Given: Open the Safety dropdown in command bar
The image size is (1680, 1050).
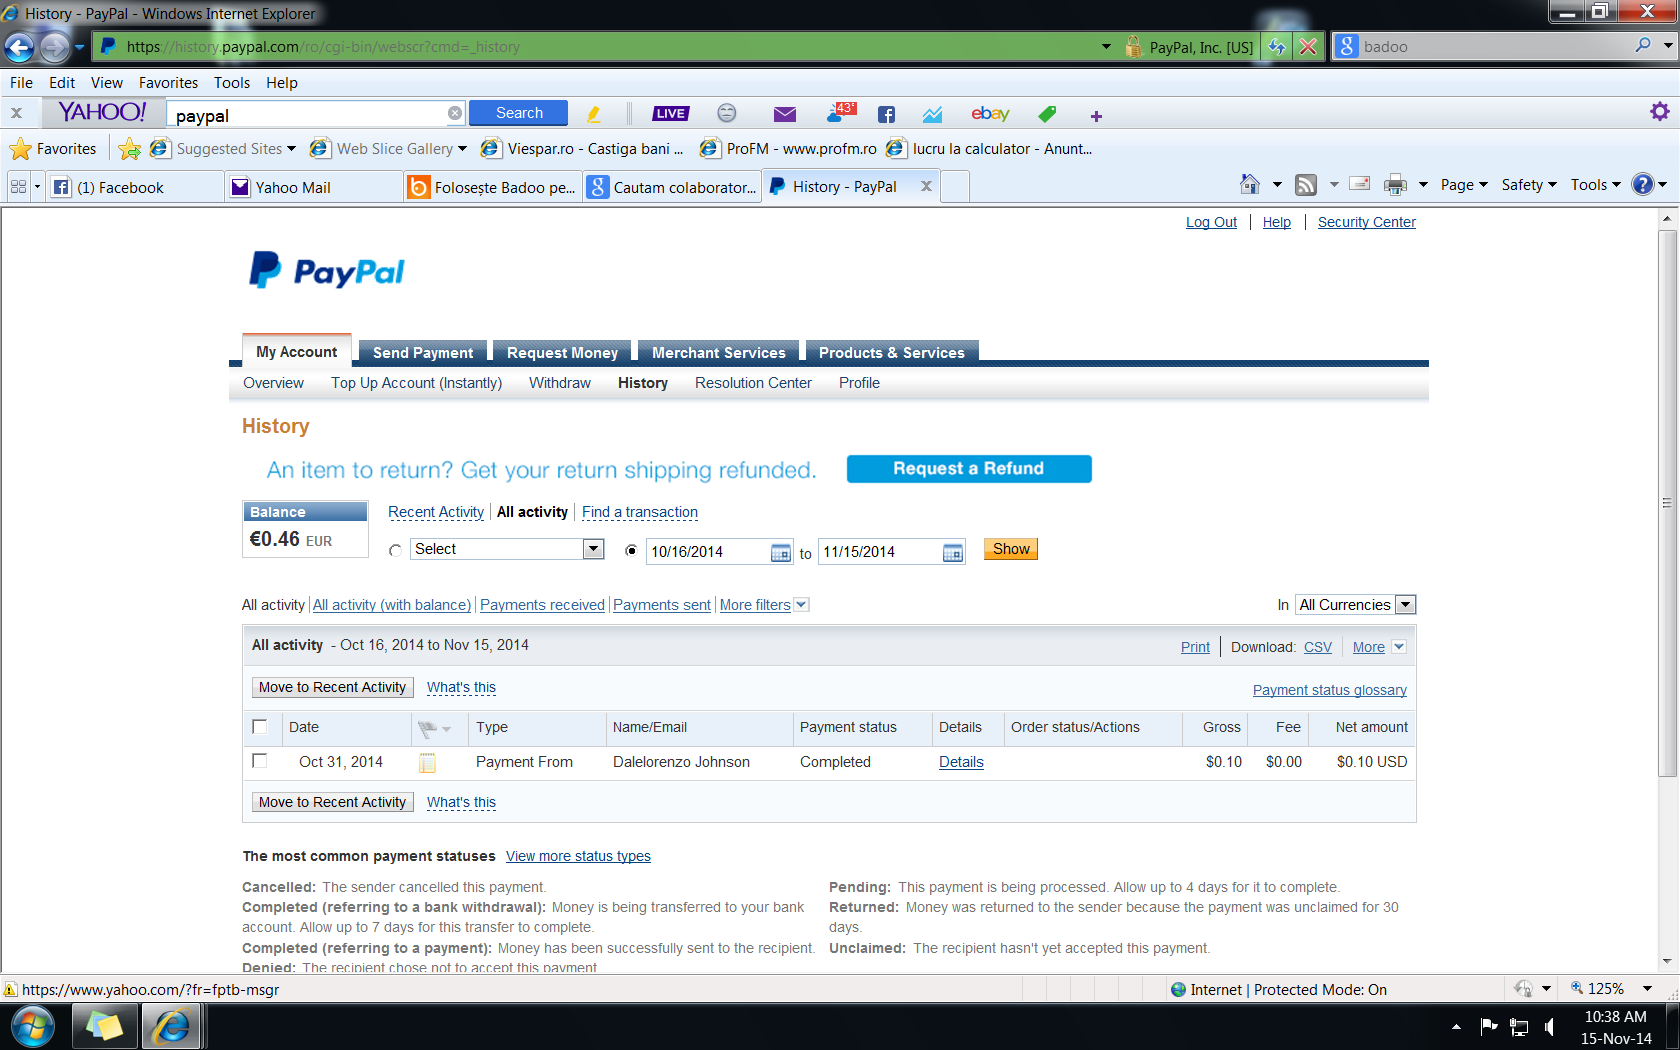Looking at the screenshot, I should (1529, 185).
